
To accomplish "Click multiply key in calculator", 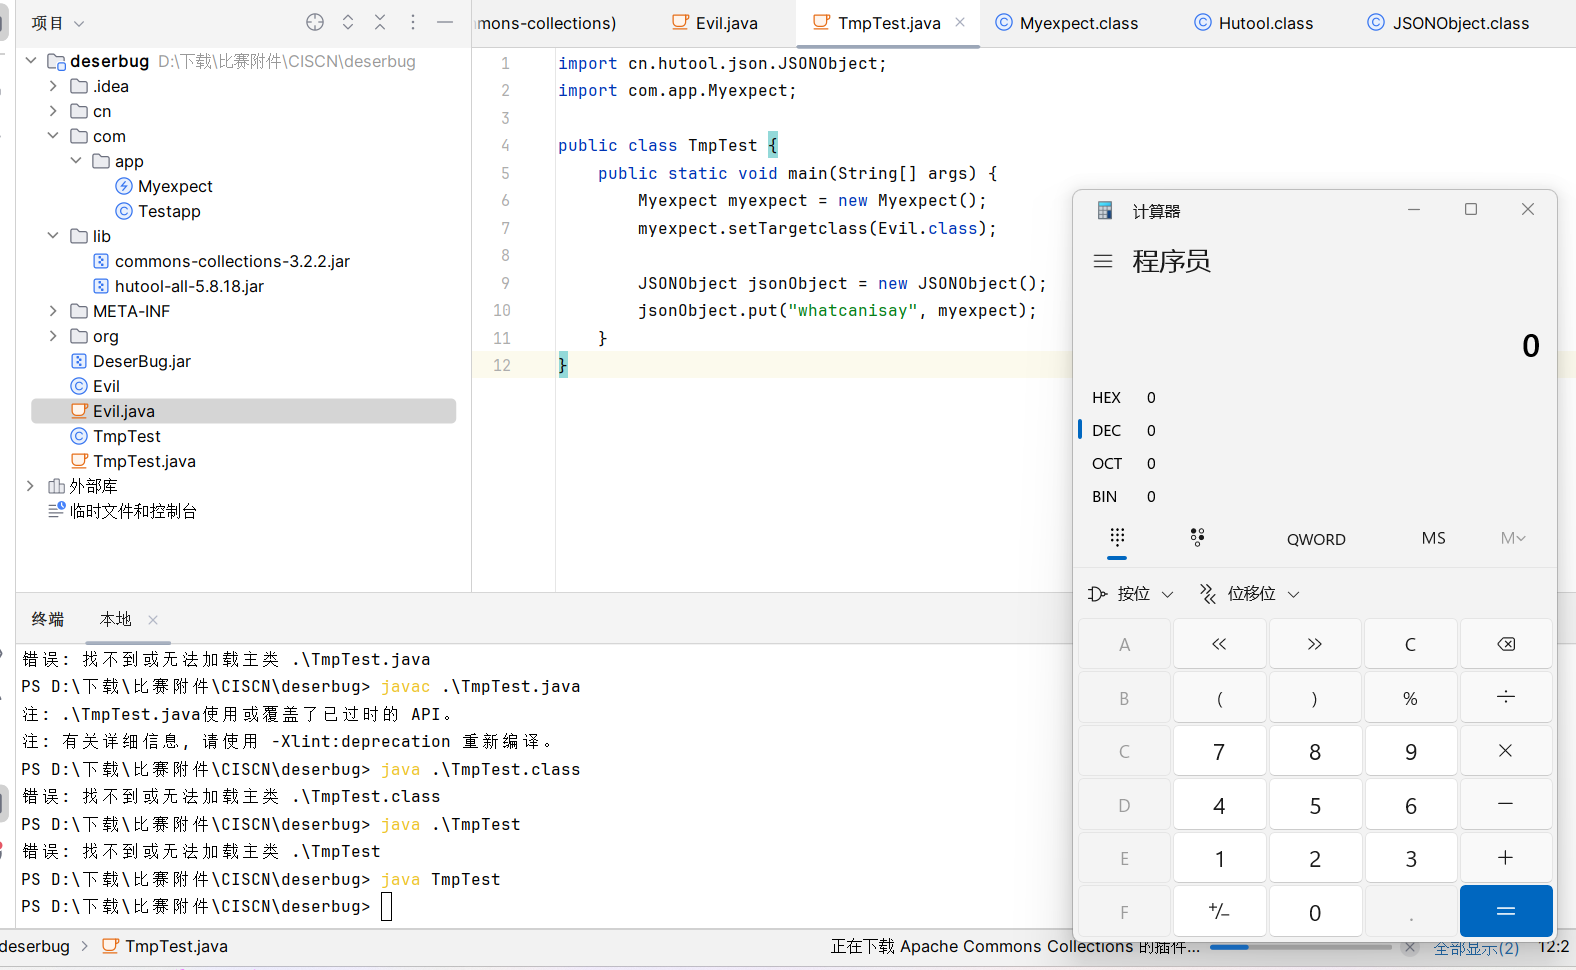I will click(1506, 751).
